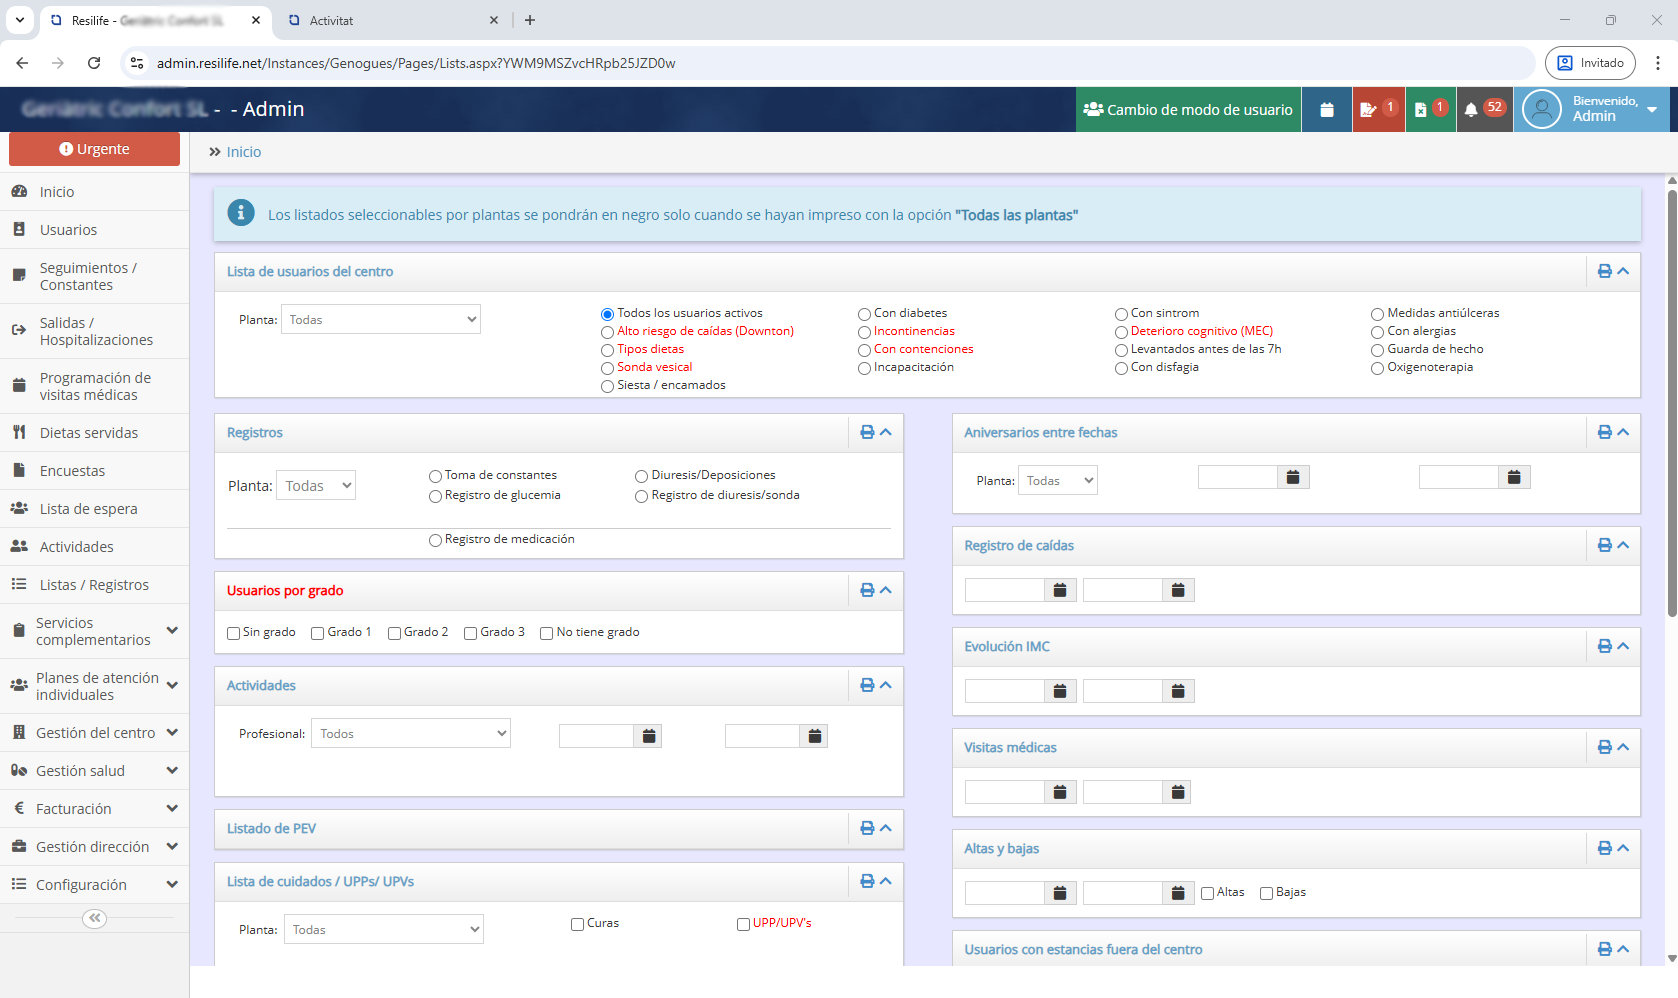
Task: Print the Registros listing
Action: [867, 432]
